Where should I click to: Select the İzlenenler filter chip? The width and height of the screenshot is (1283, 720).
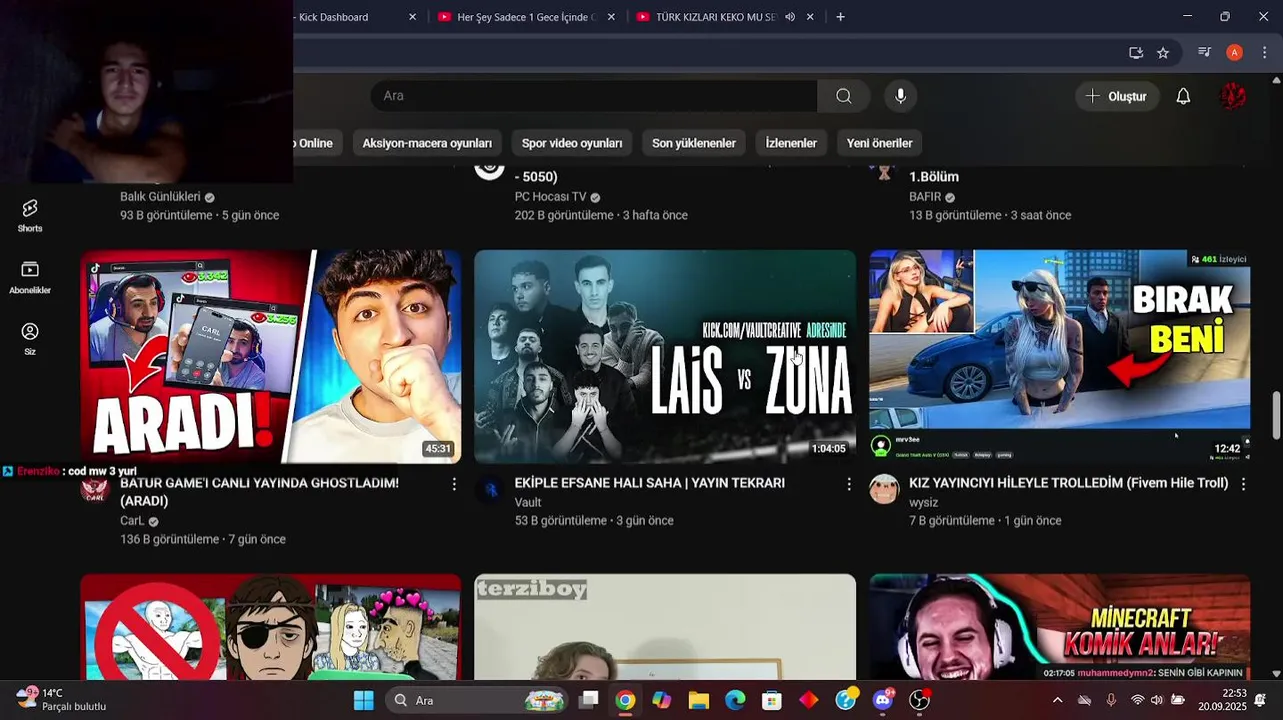click(791, 143)
